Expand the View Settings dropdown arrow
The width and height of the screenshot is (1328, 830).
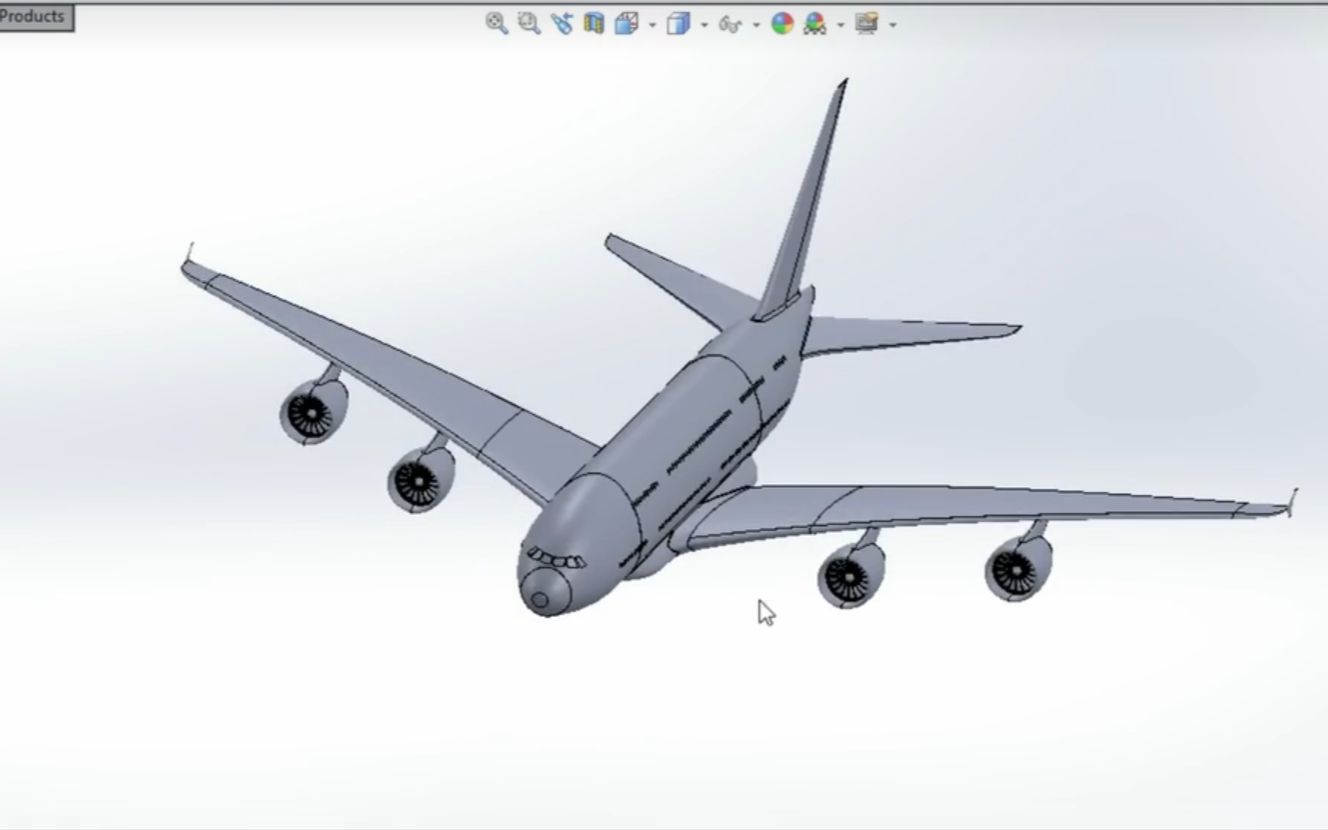892,24
